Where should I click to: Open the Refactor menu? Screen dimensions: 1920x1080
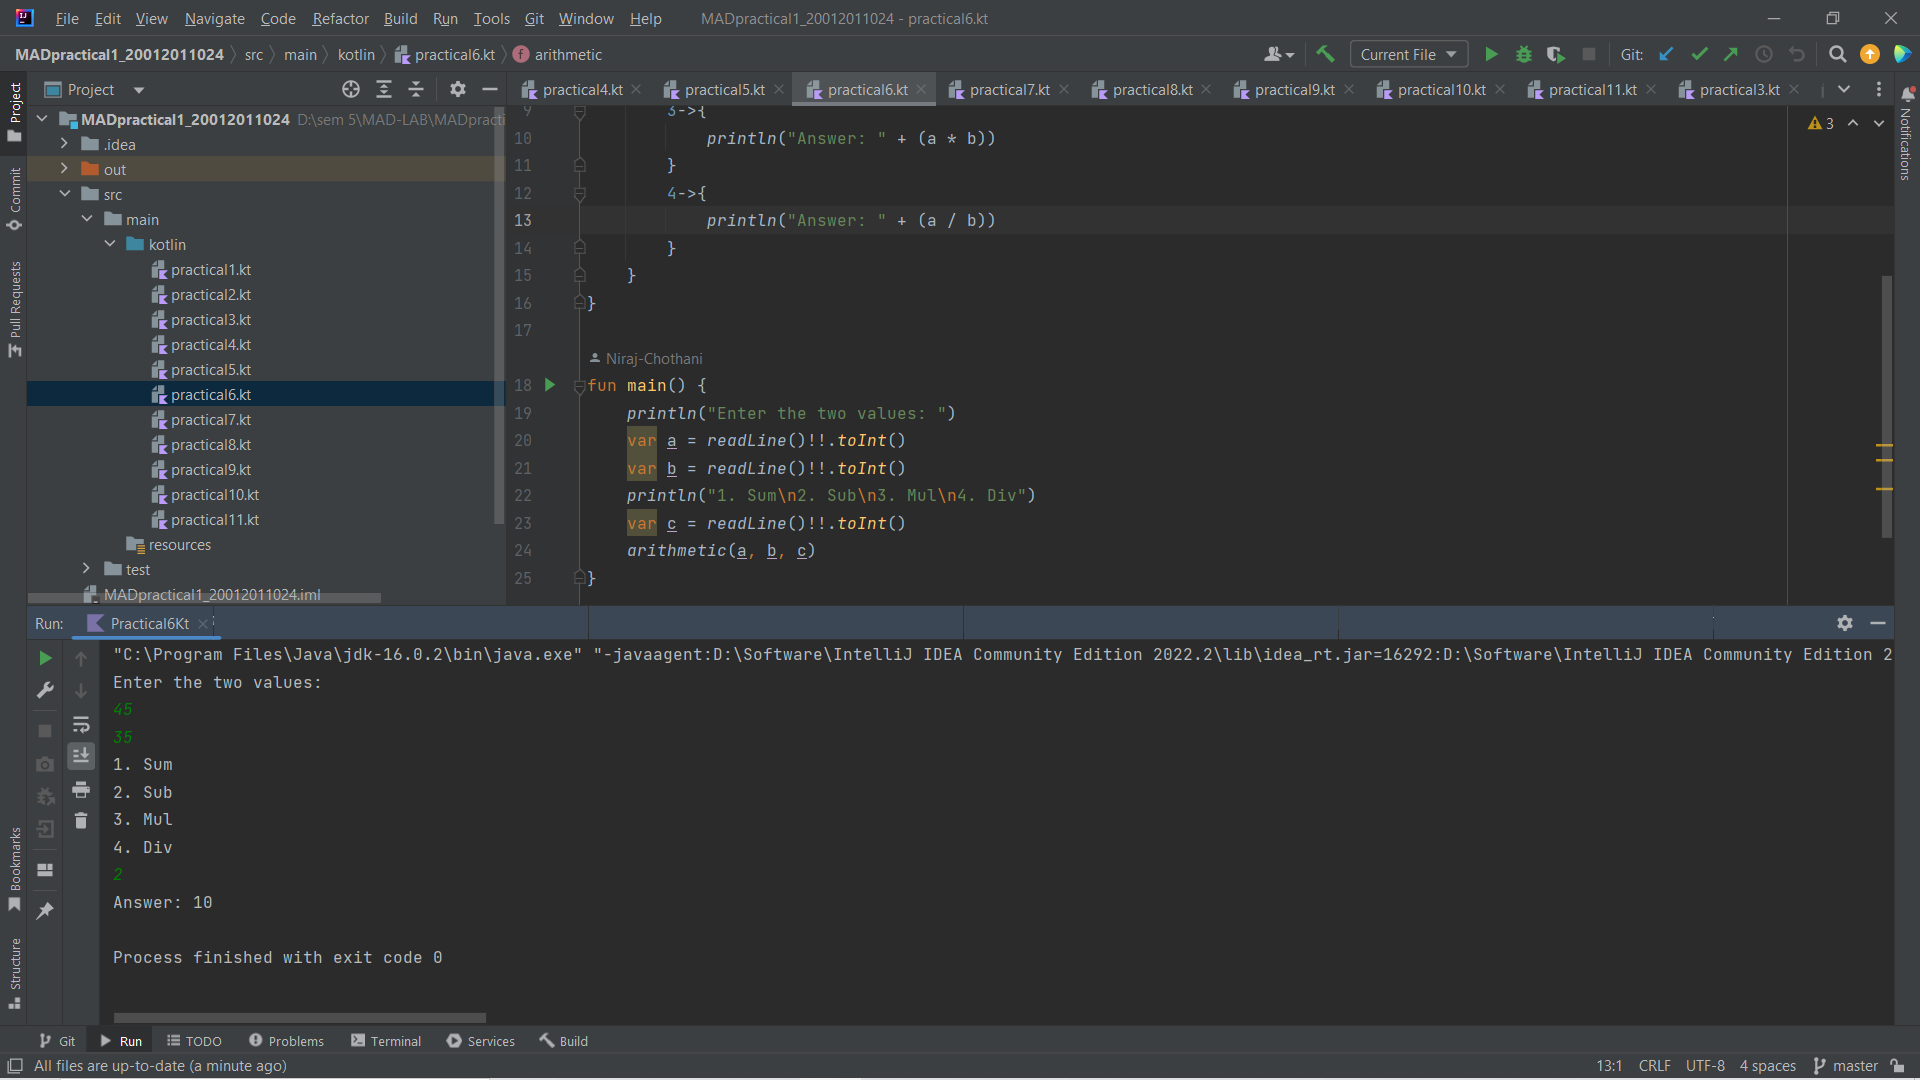pos(340,18)
